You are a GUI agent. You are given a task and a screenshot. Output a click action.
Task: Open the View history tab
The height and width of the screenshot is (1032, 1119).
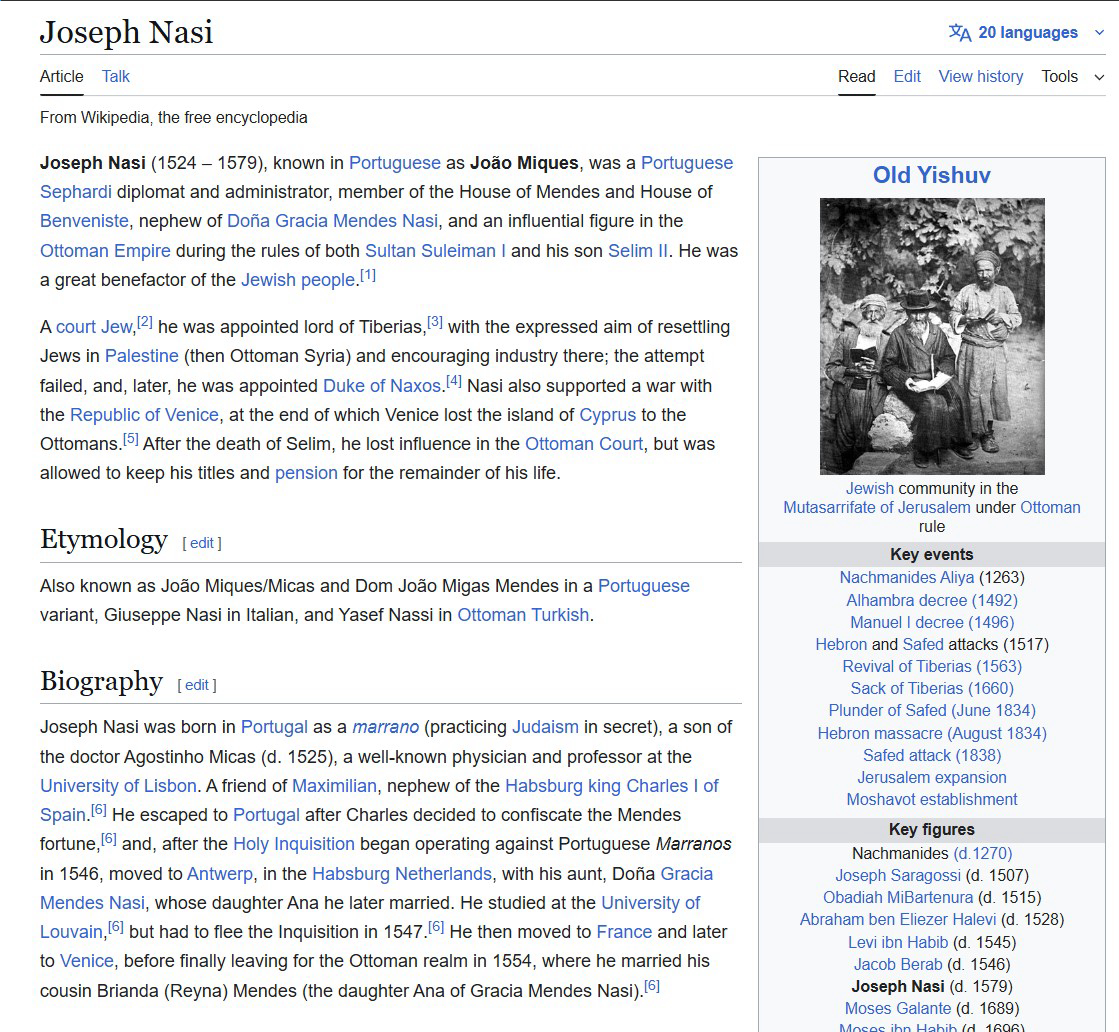pos(981,76)
